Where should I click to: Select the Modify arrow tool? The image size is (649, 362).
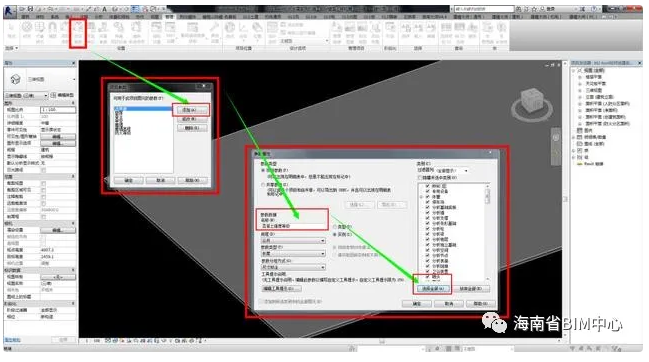(x=11, y=31)
